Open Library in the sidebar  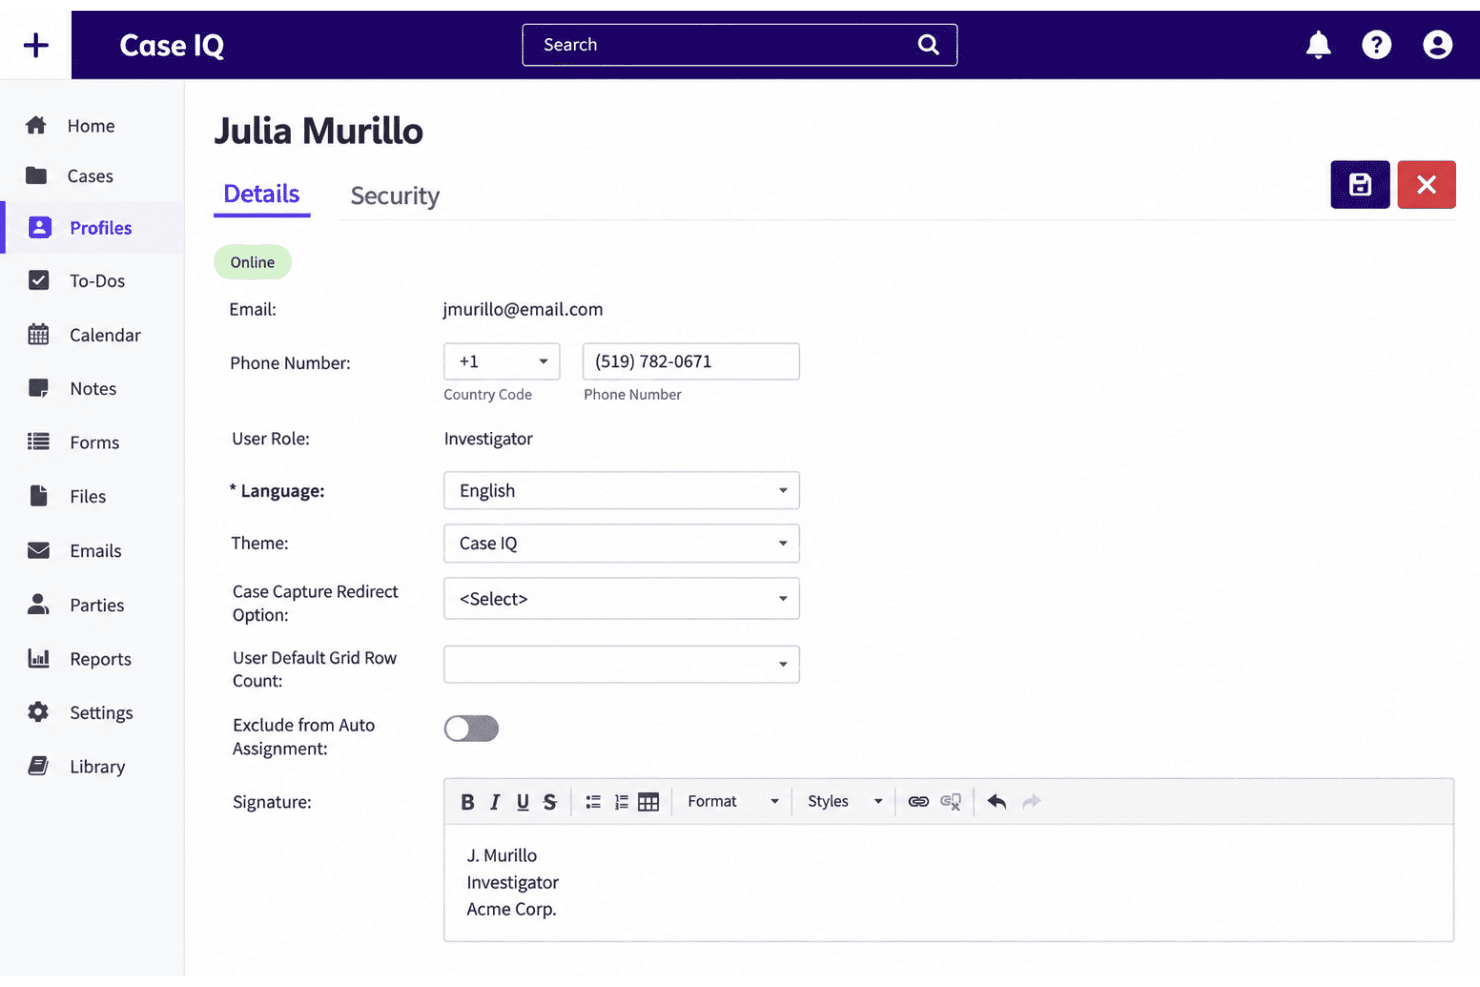[x=91, y=767]
